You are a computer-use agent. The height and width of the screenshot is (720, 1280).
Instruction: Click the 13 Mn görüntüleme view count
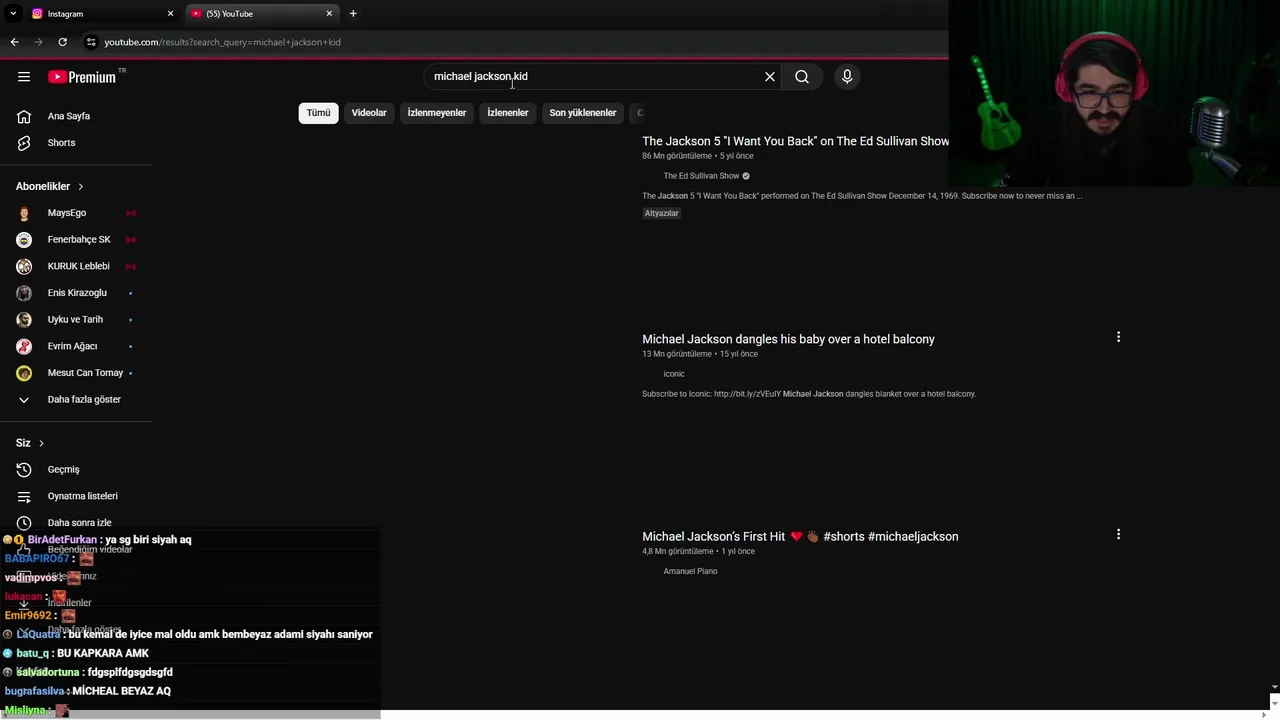coord(677,354)
